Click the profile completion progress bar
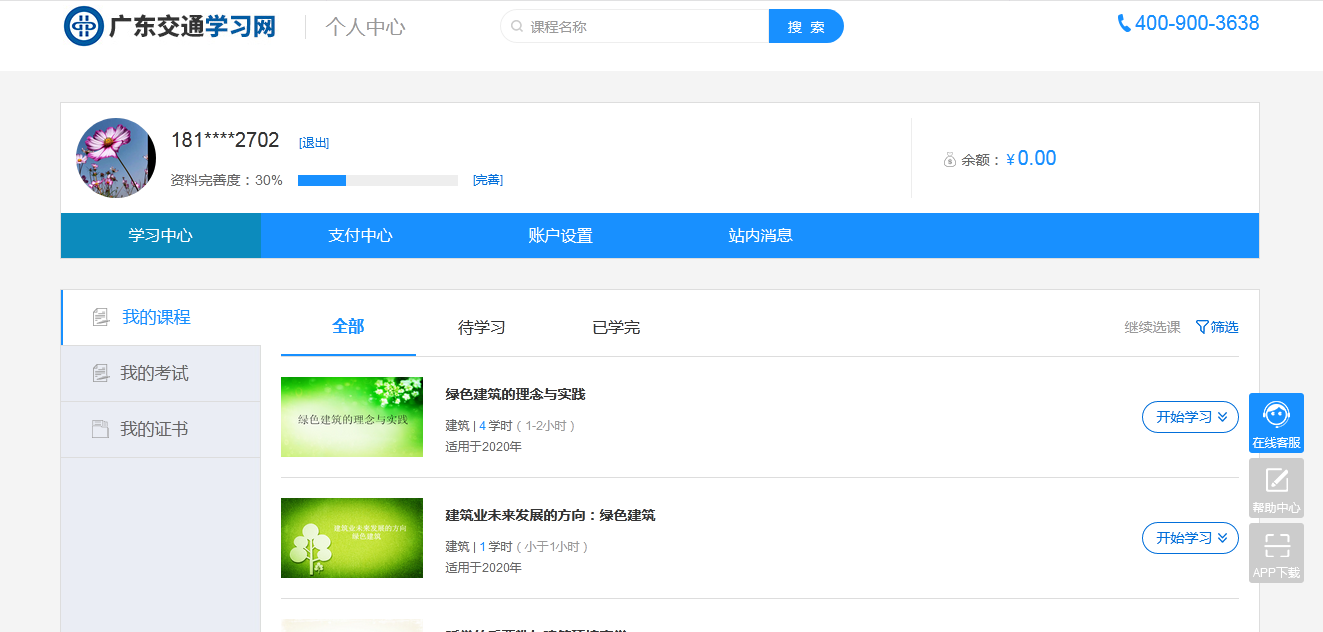1323x632 pixels. click(377, 181)
